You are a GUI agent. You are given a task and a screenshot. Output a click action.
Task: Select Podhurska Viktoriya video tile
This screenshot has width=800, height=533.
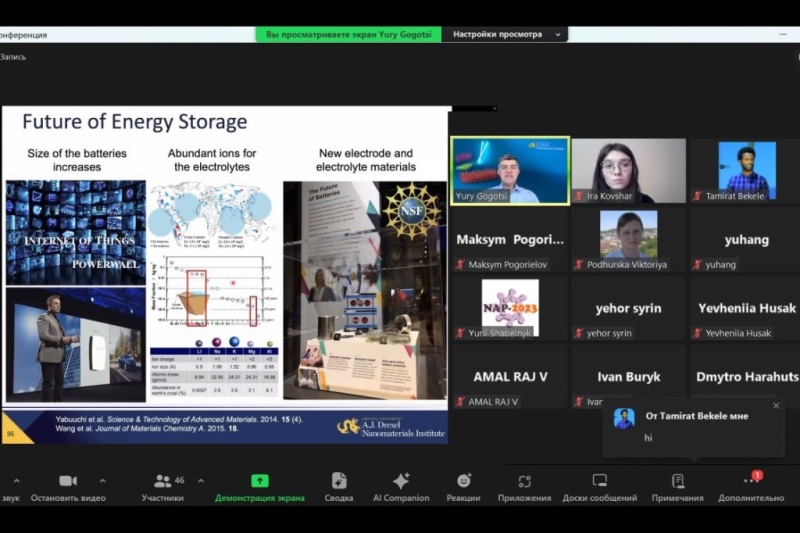[x=629, y=240]
